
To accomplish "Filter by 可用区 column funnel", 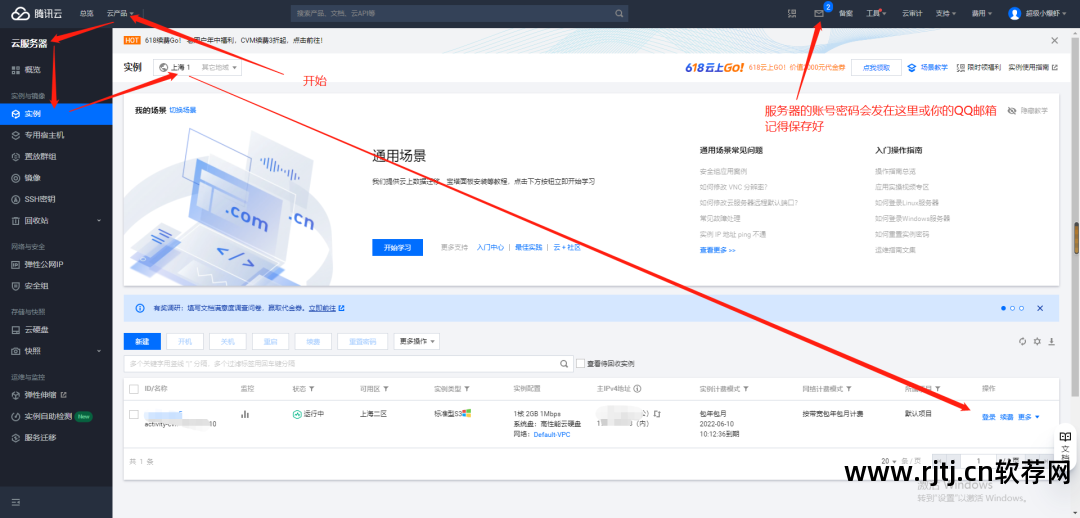I will coord(386,389).
